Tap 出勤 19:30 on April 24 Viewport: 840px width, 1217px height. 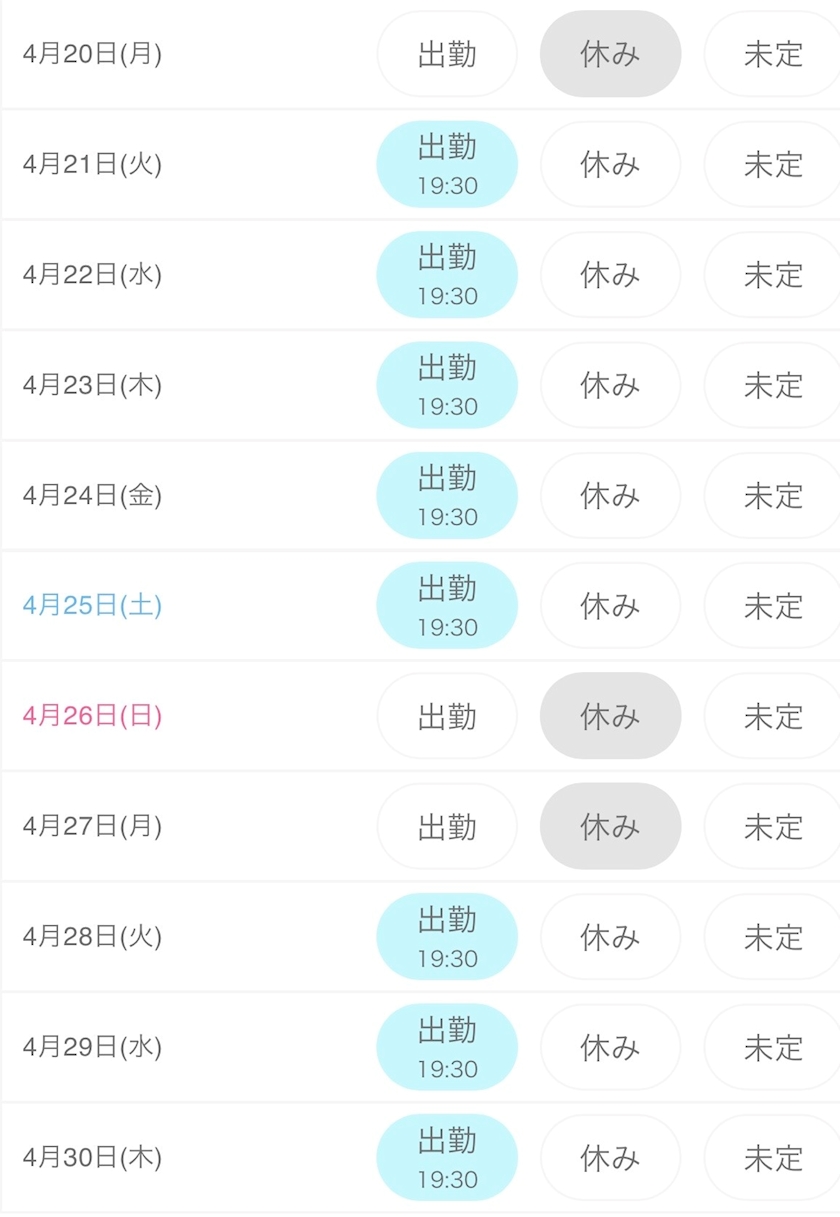(447, 495)
